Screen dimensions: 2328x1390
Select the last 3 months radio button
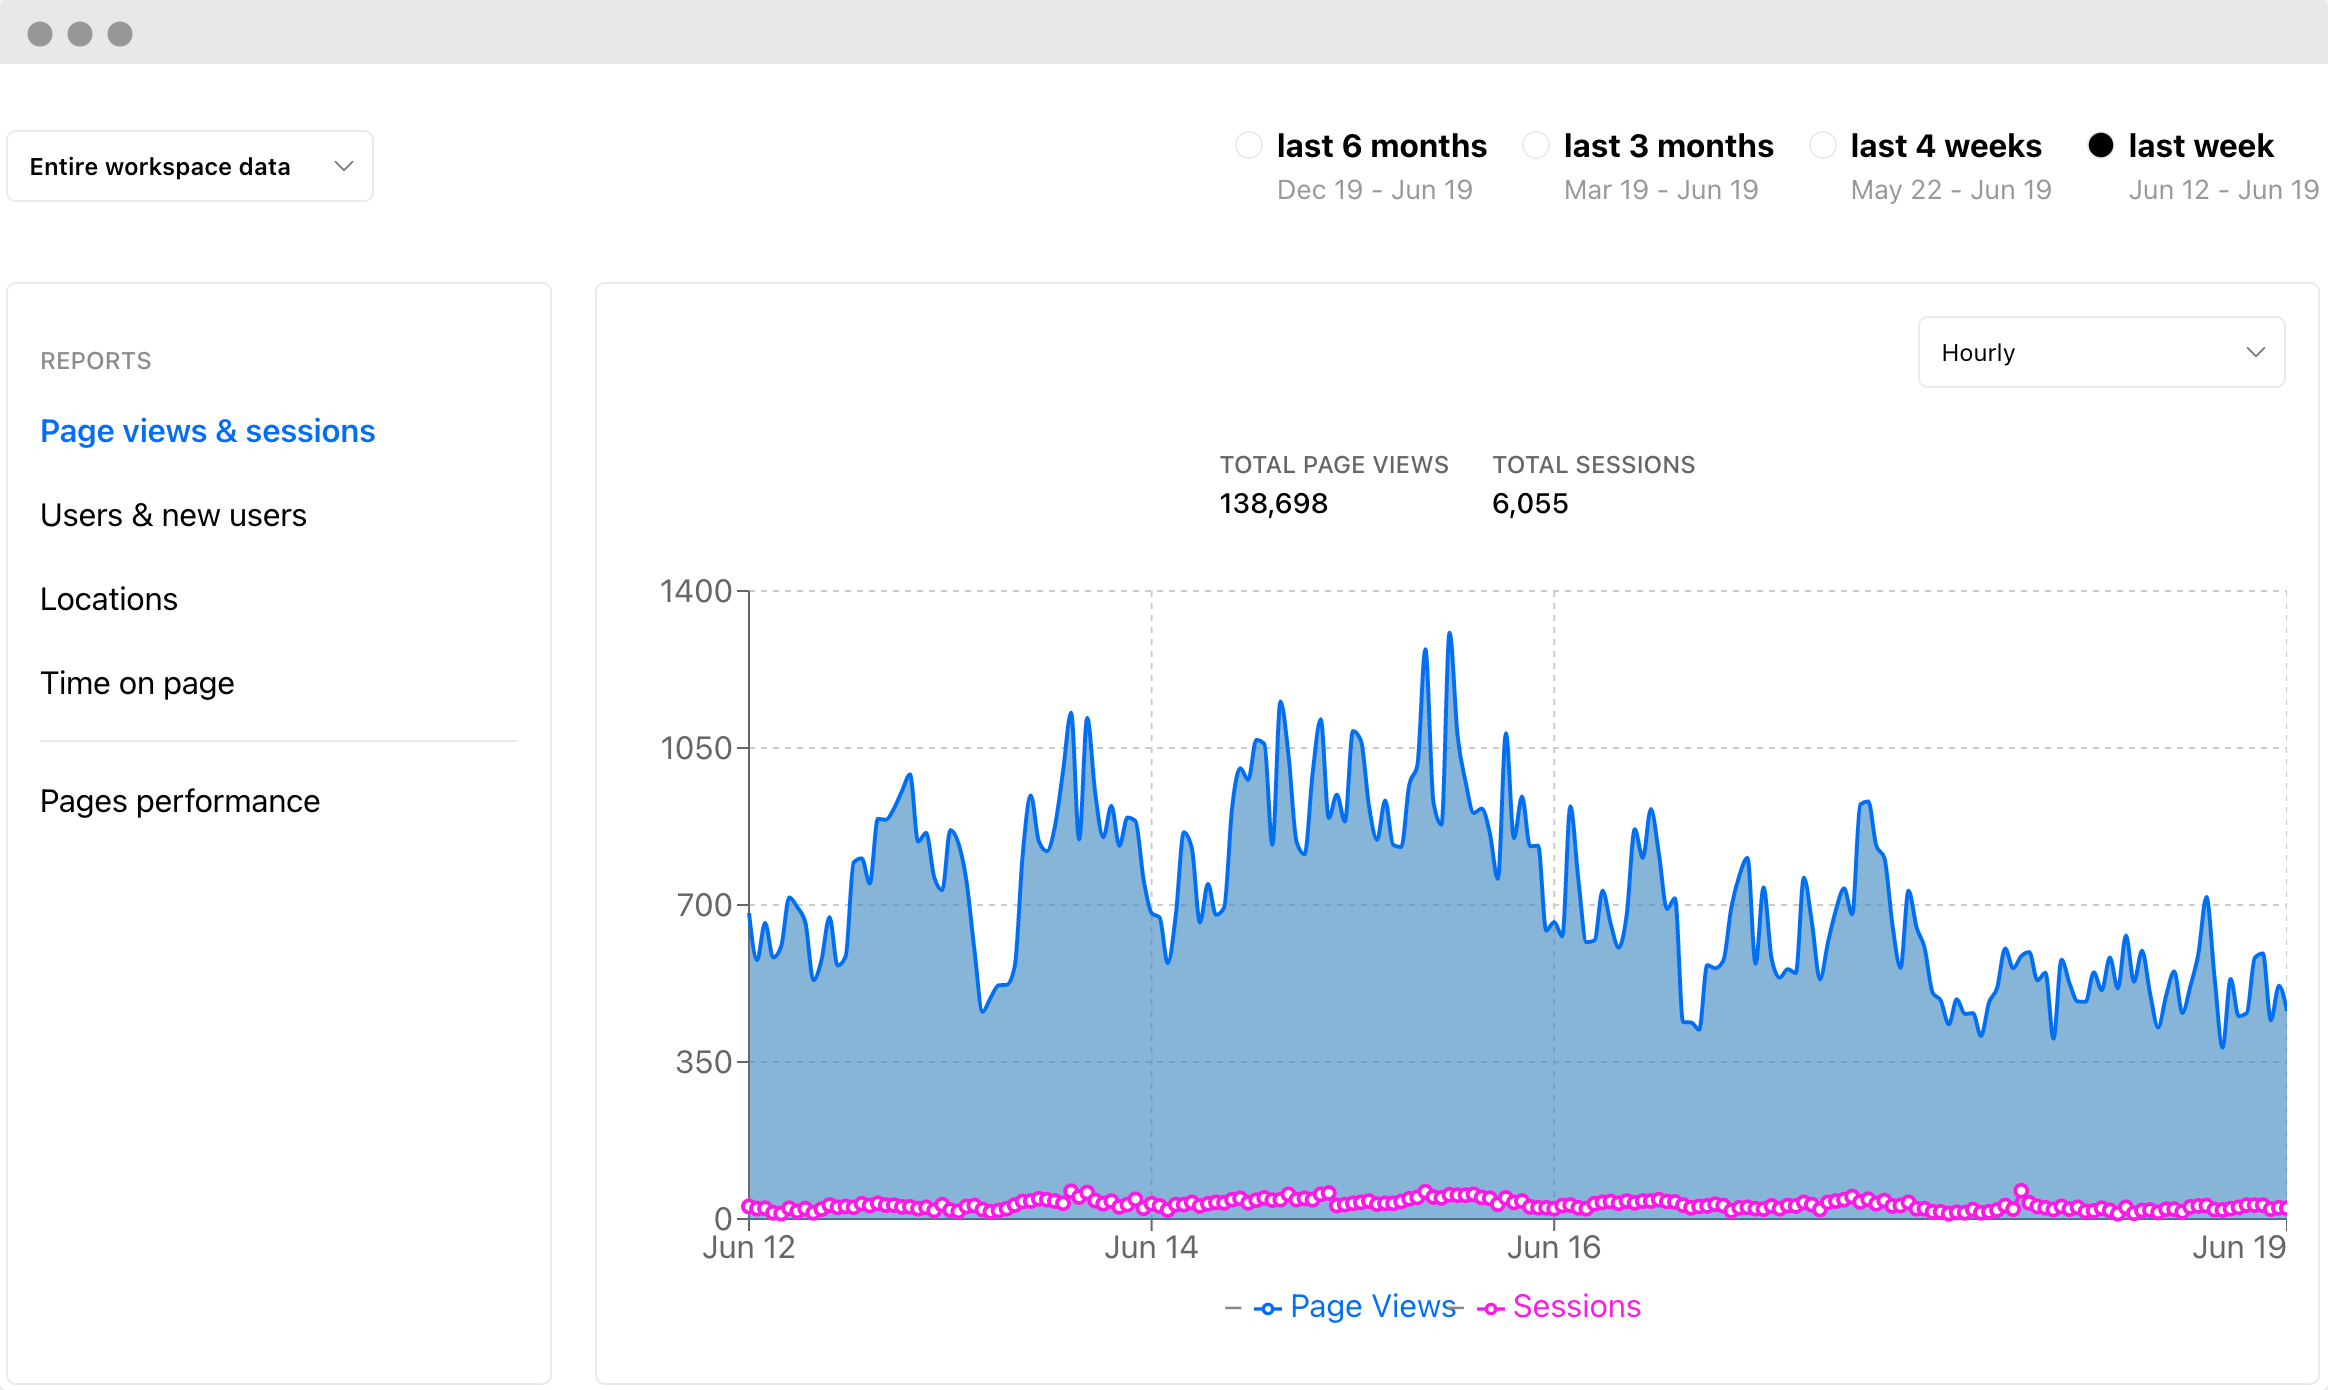[x=1536, y=146]
